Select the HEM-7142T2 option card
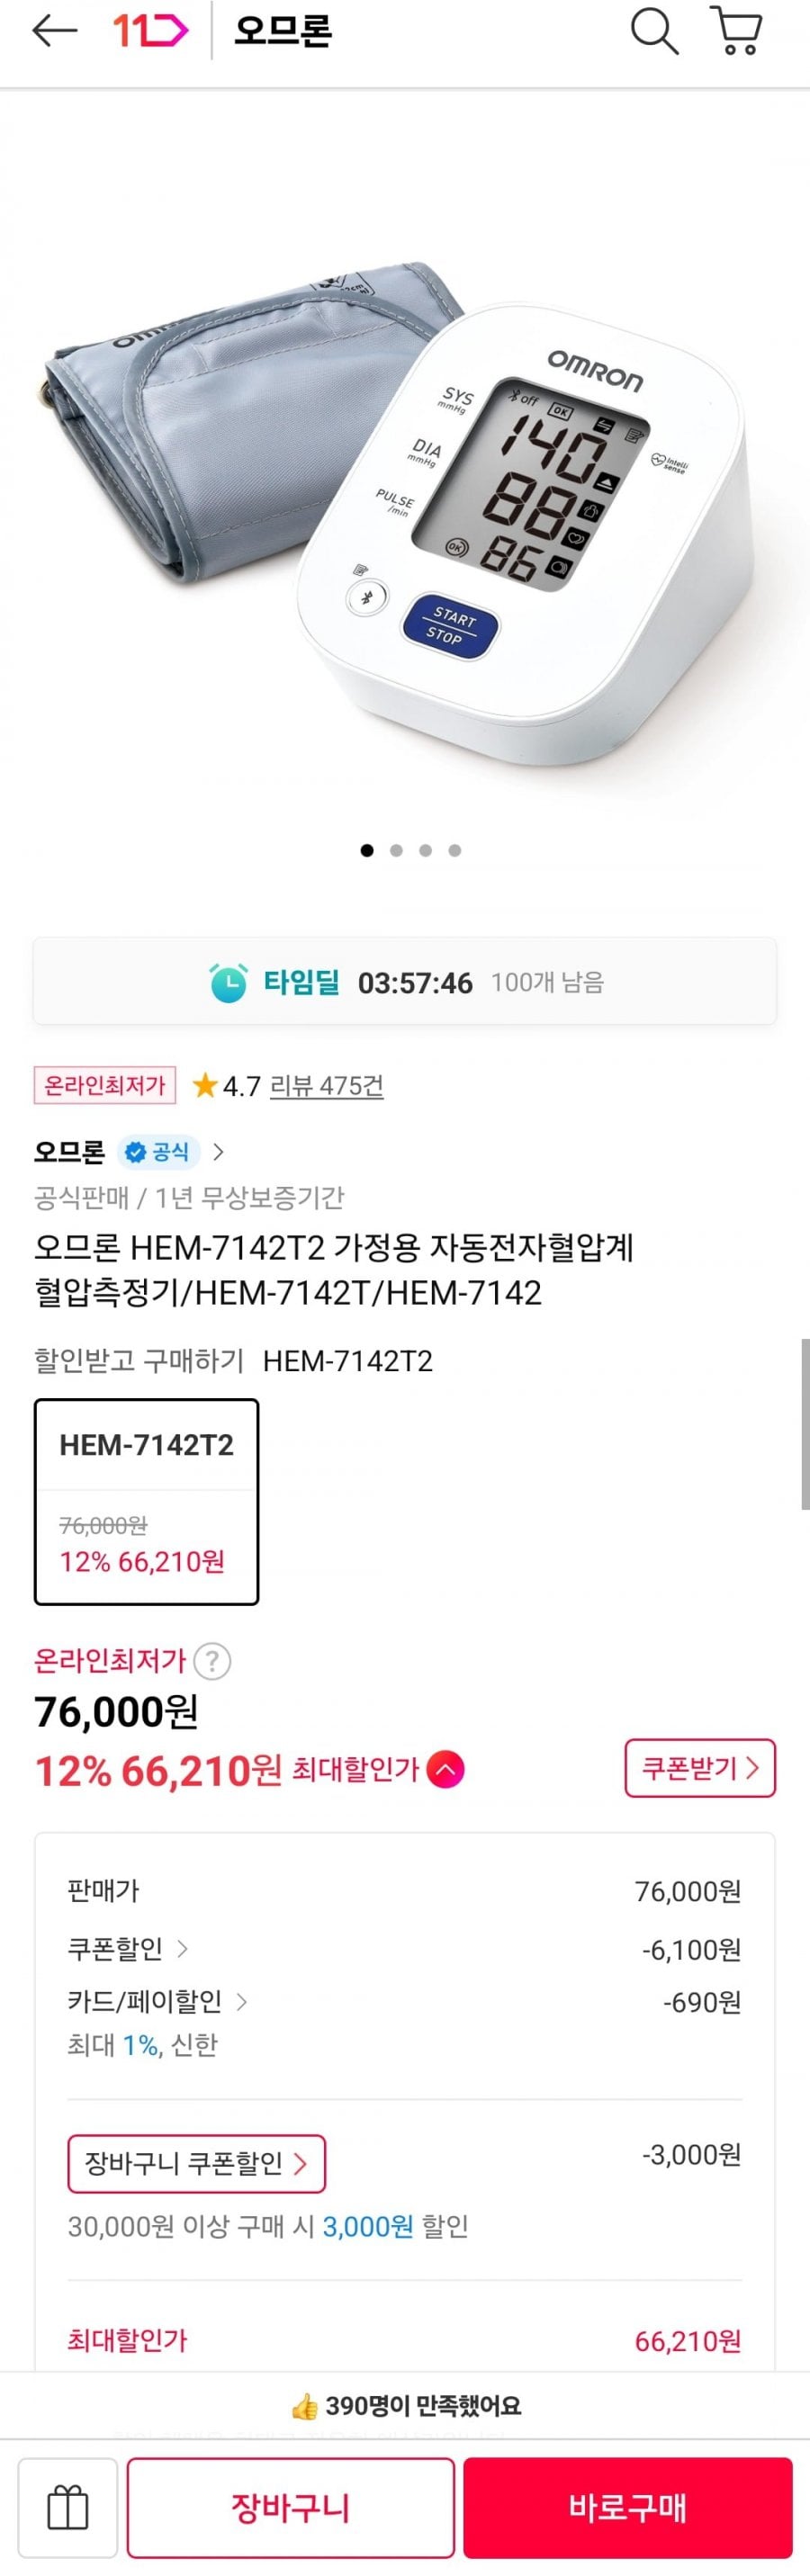The image size is (810, 2576). point(147,1501)
